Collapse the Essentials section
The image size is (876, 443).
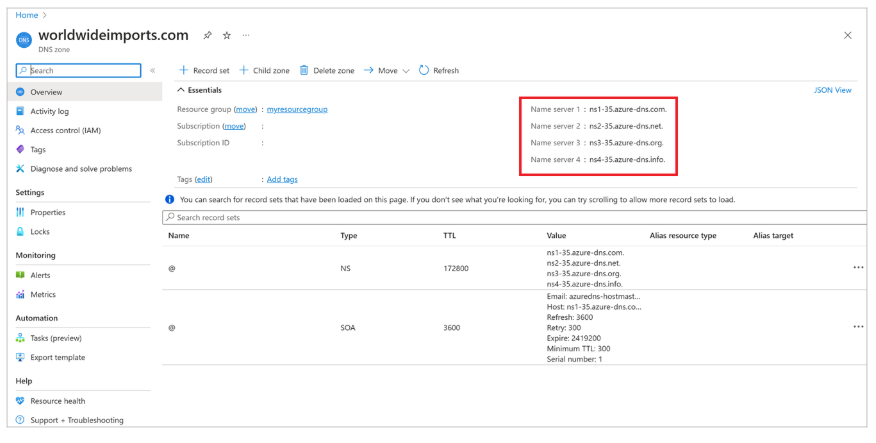181,90
